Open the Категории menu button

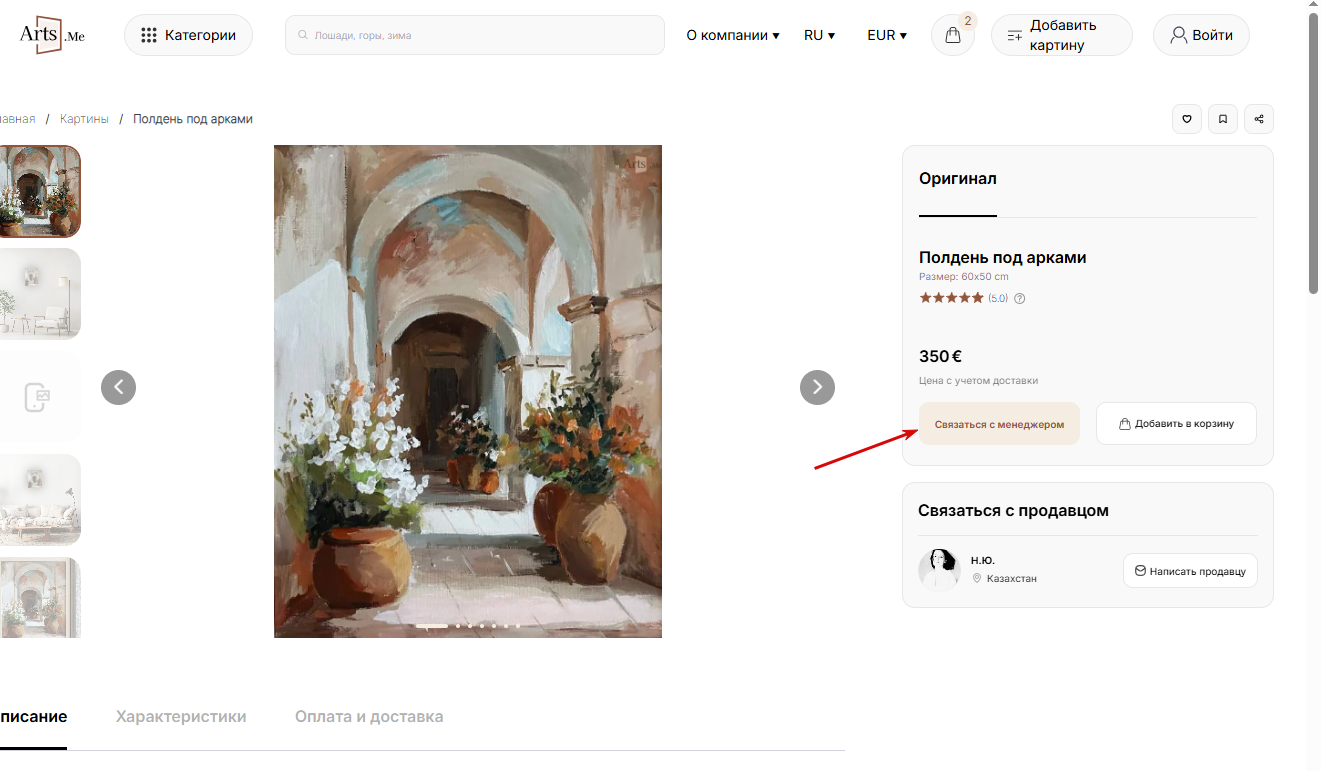pyautogui.click(x=188, y=35)
